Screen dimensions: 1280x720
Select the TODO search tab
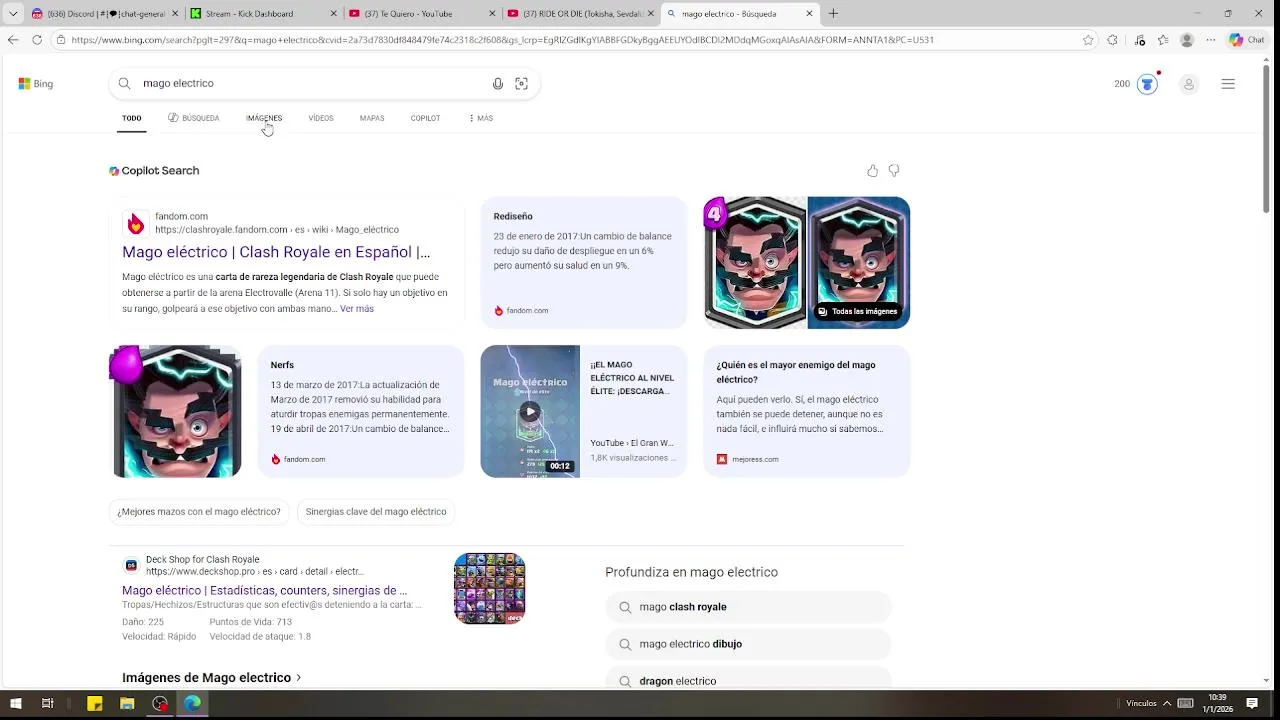pyautogui.click(x=132, y=118)
